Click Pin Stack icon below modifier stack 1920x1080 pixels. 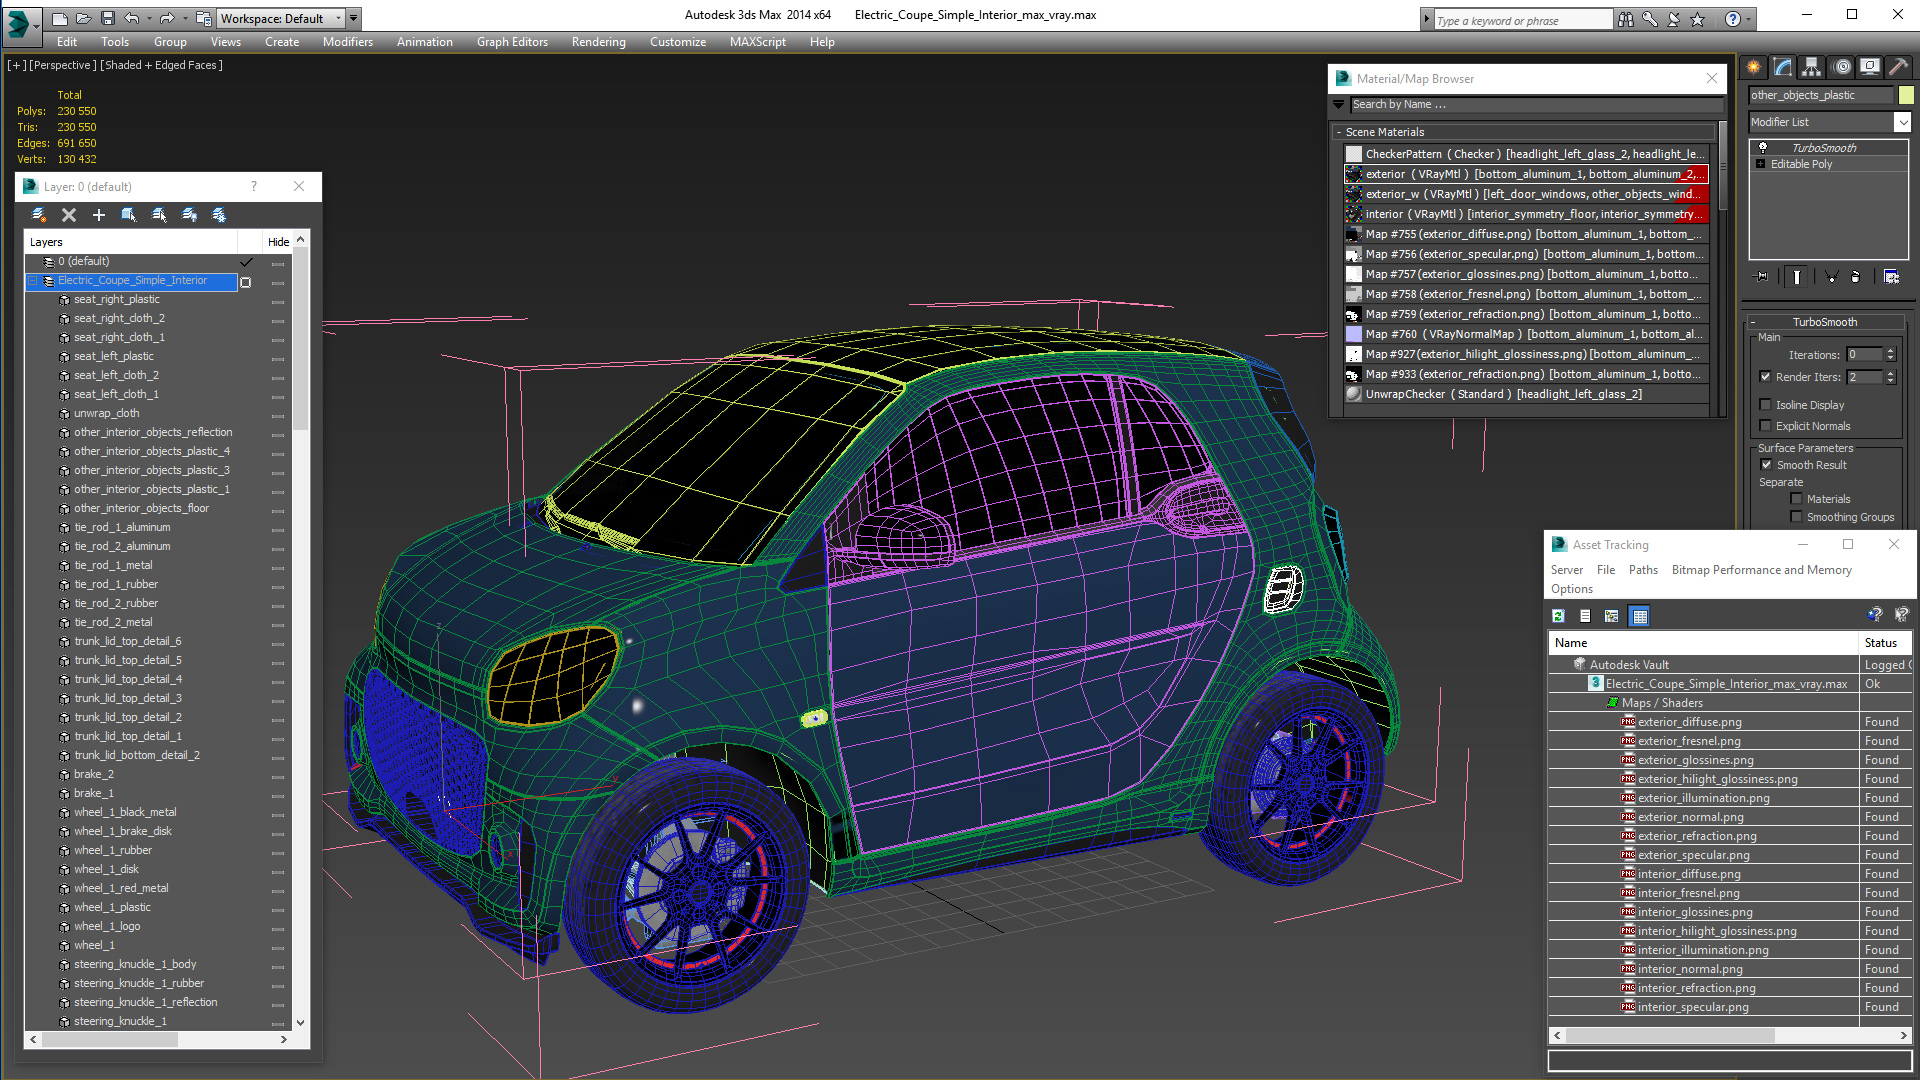1762,277
